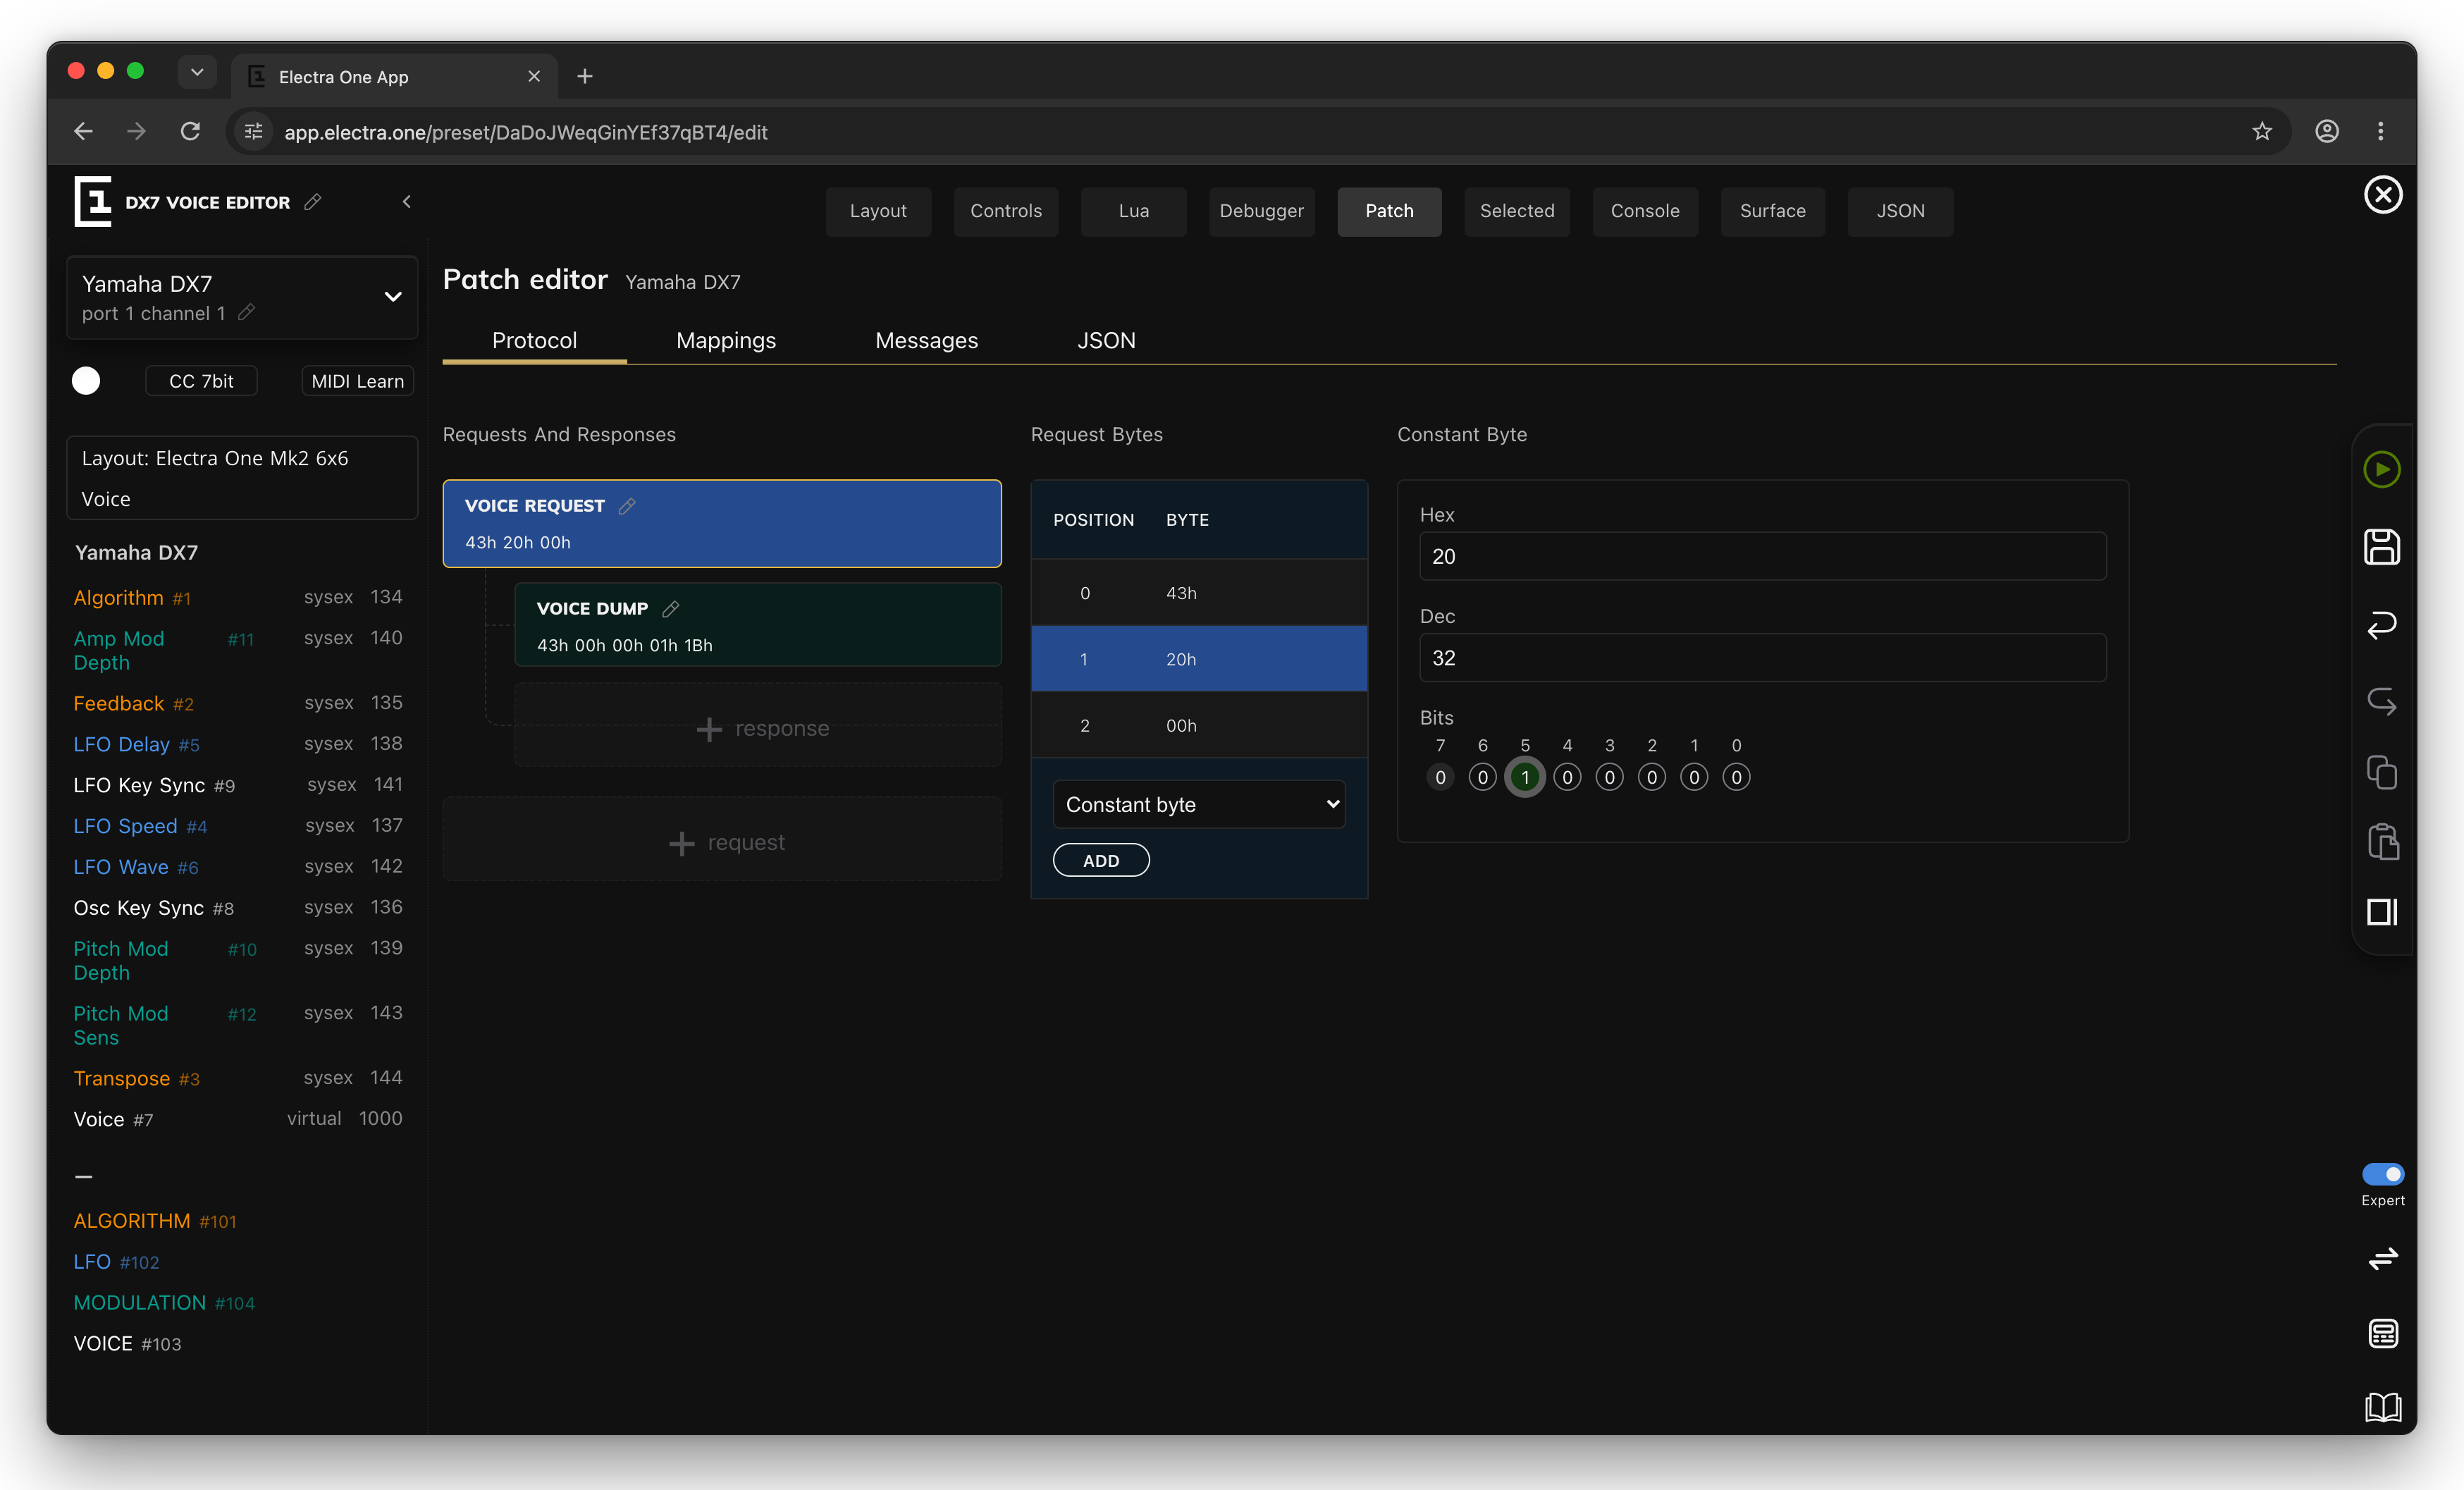Click the MIDI Learn button

pyautogui.click(x=357, y=381)
